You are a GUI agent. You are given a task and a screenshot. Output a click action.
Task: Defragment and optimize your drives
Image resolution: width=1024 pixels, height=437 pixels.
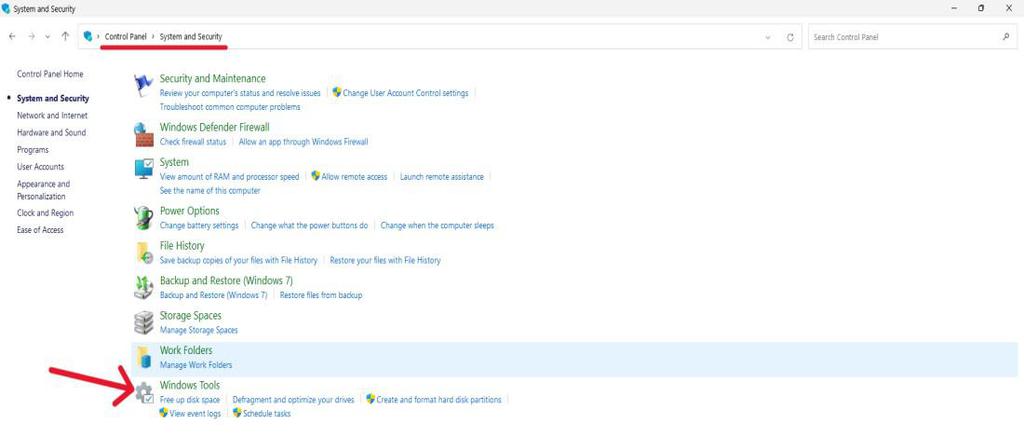tap(293, 400)
